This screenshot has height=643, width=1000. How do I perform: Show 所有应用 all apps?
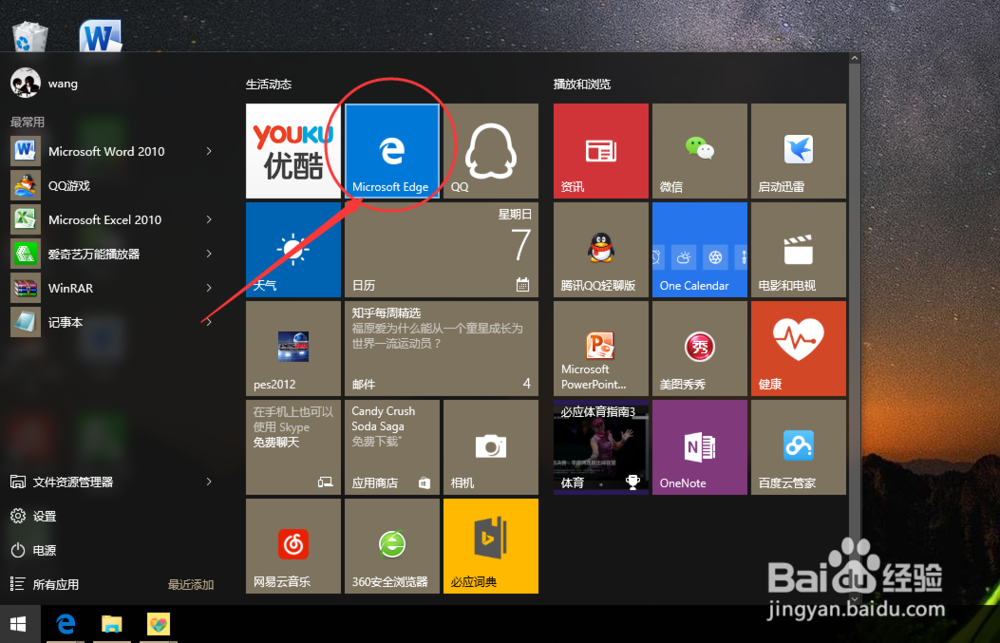[45, 584]
